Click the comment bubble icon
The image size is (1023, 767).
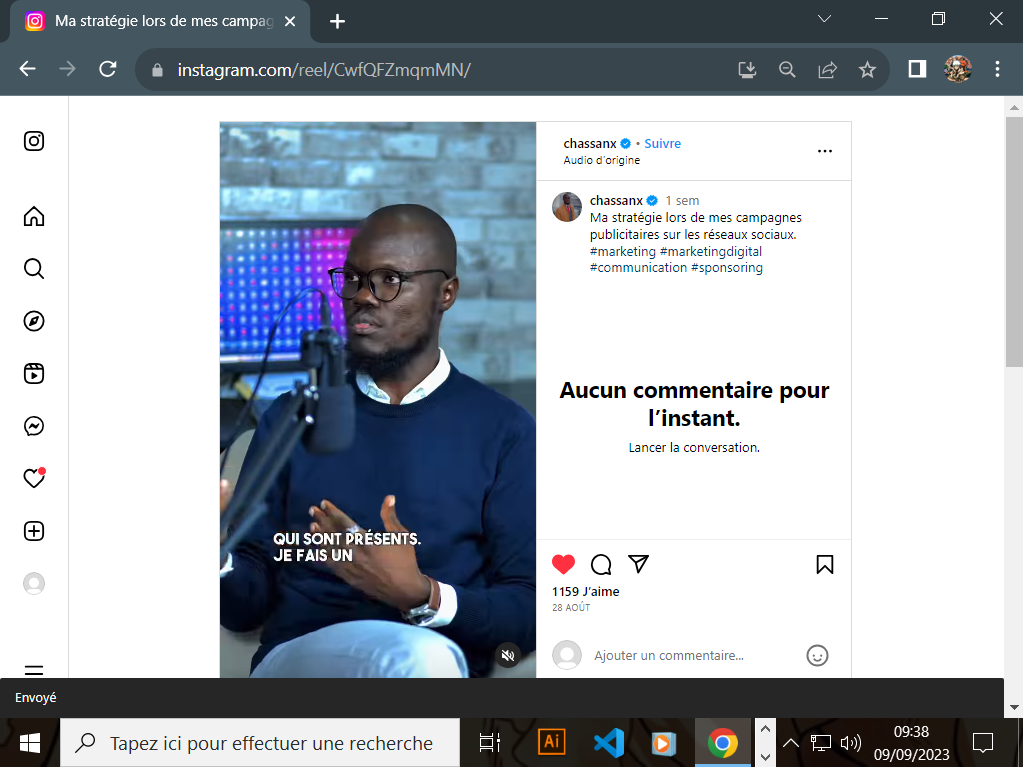[601, 564]
